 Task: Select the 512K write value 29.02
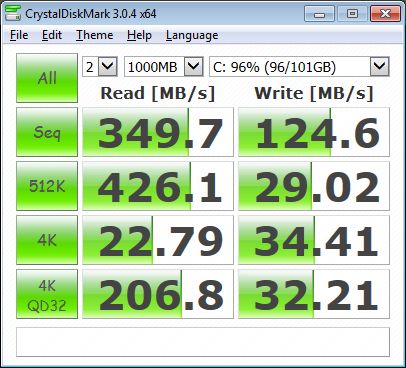(314, 186)
